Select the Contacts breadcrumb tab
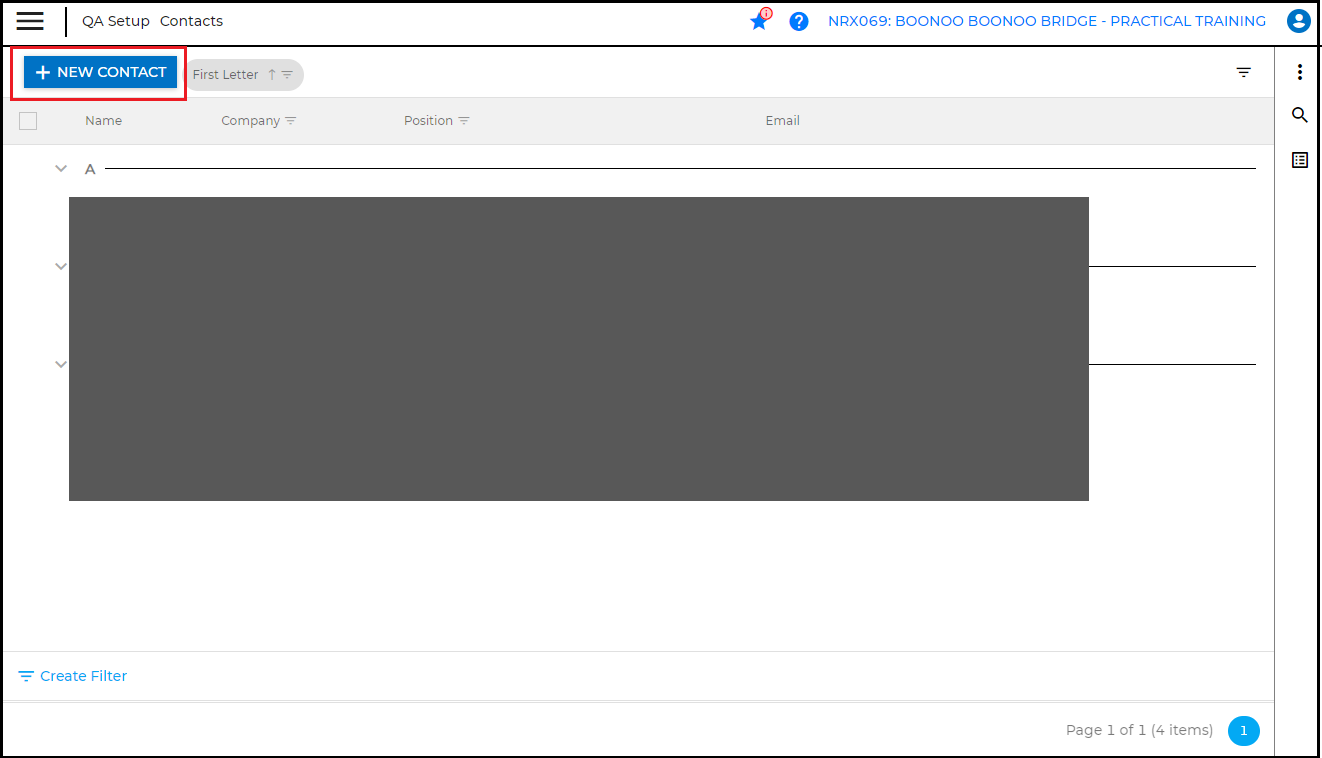 point(191,20)
